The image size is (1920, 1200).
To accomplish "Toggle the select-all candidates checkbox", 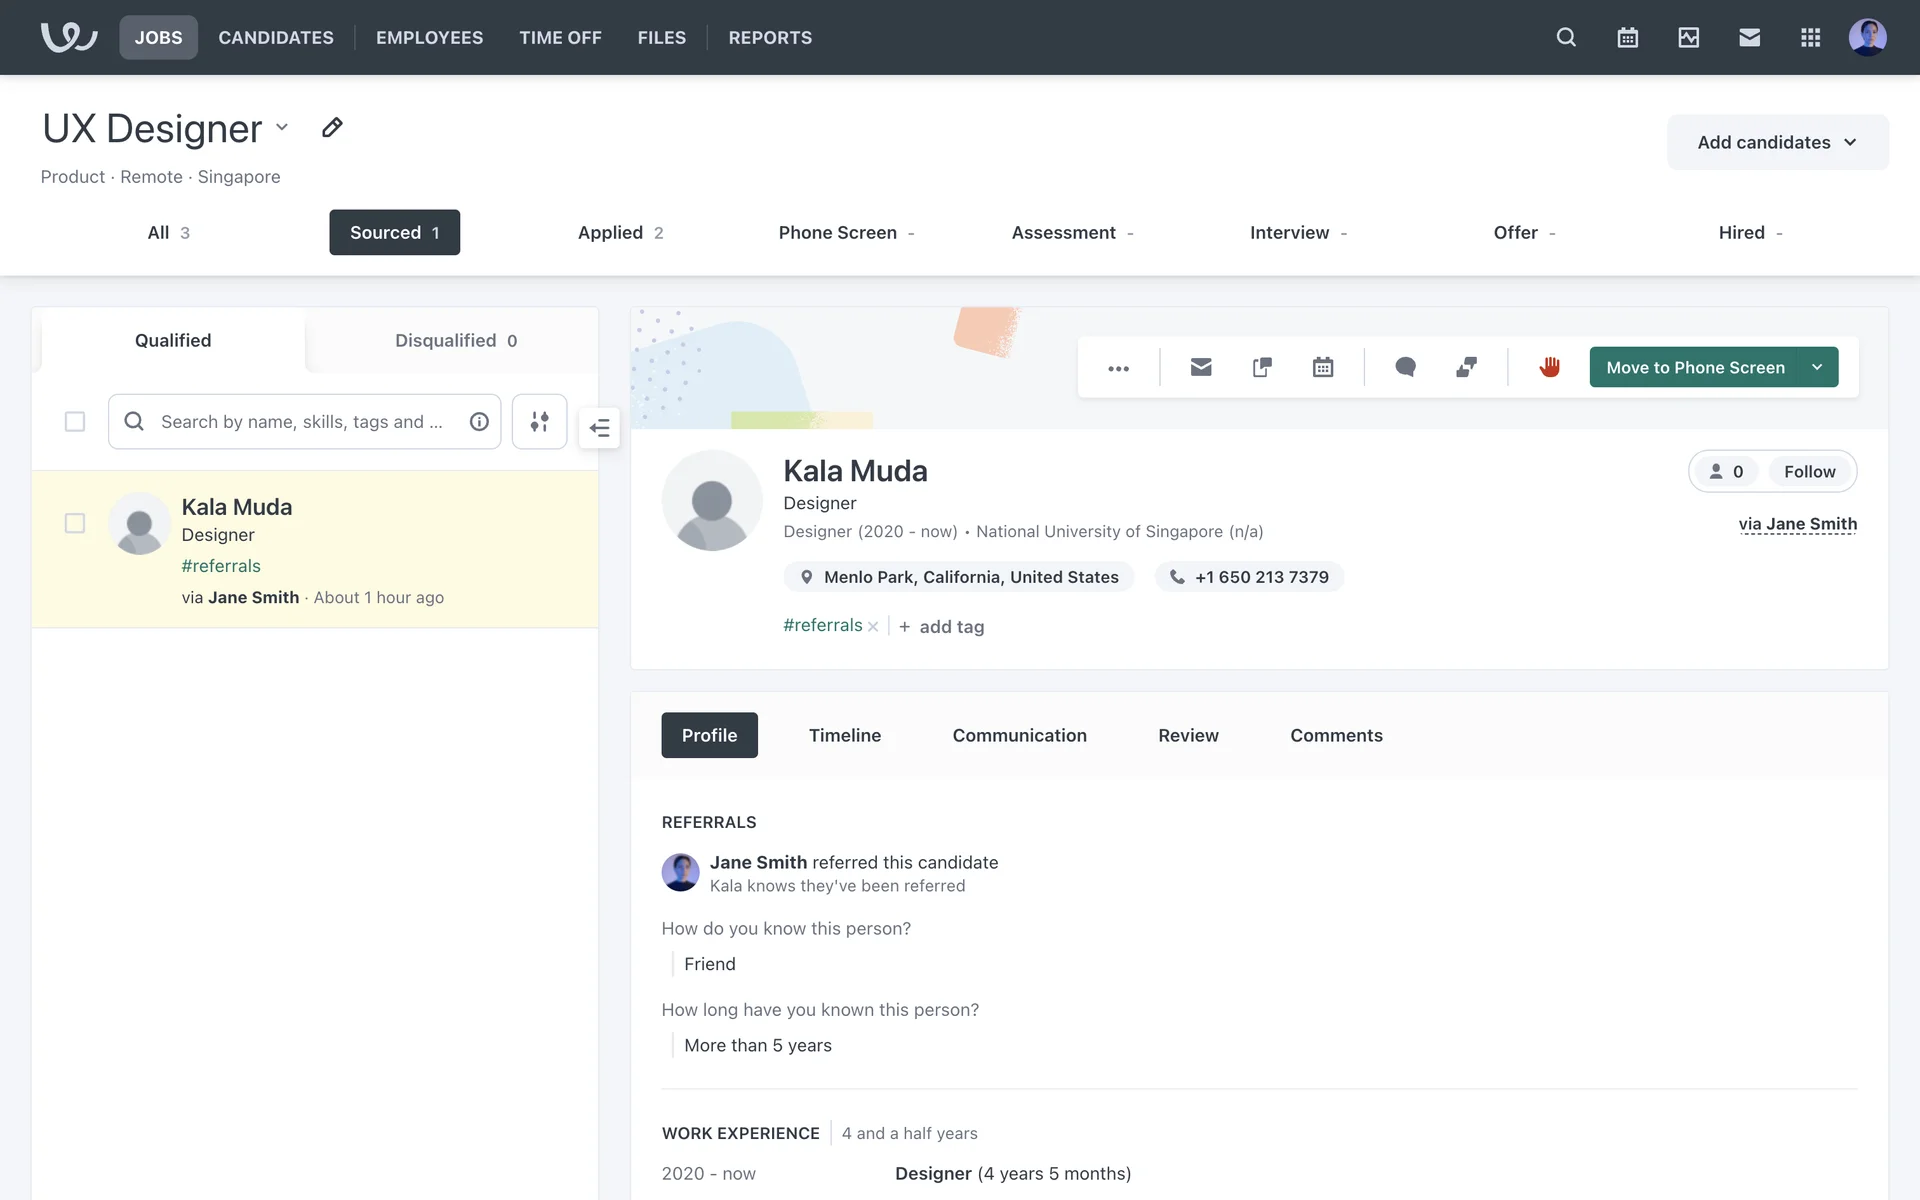I will tap(75, 421).
